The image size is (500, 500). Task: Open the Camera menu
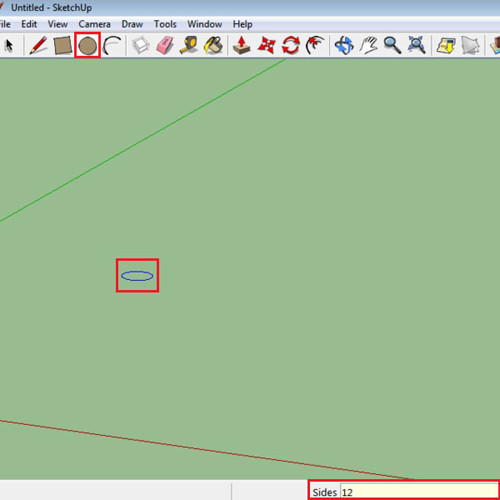coord(94,24)
